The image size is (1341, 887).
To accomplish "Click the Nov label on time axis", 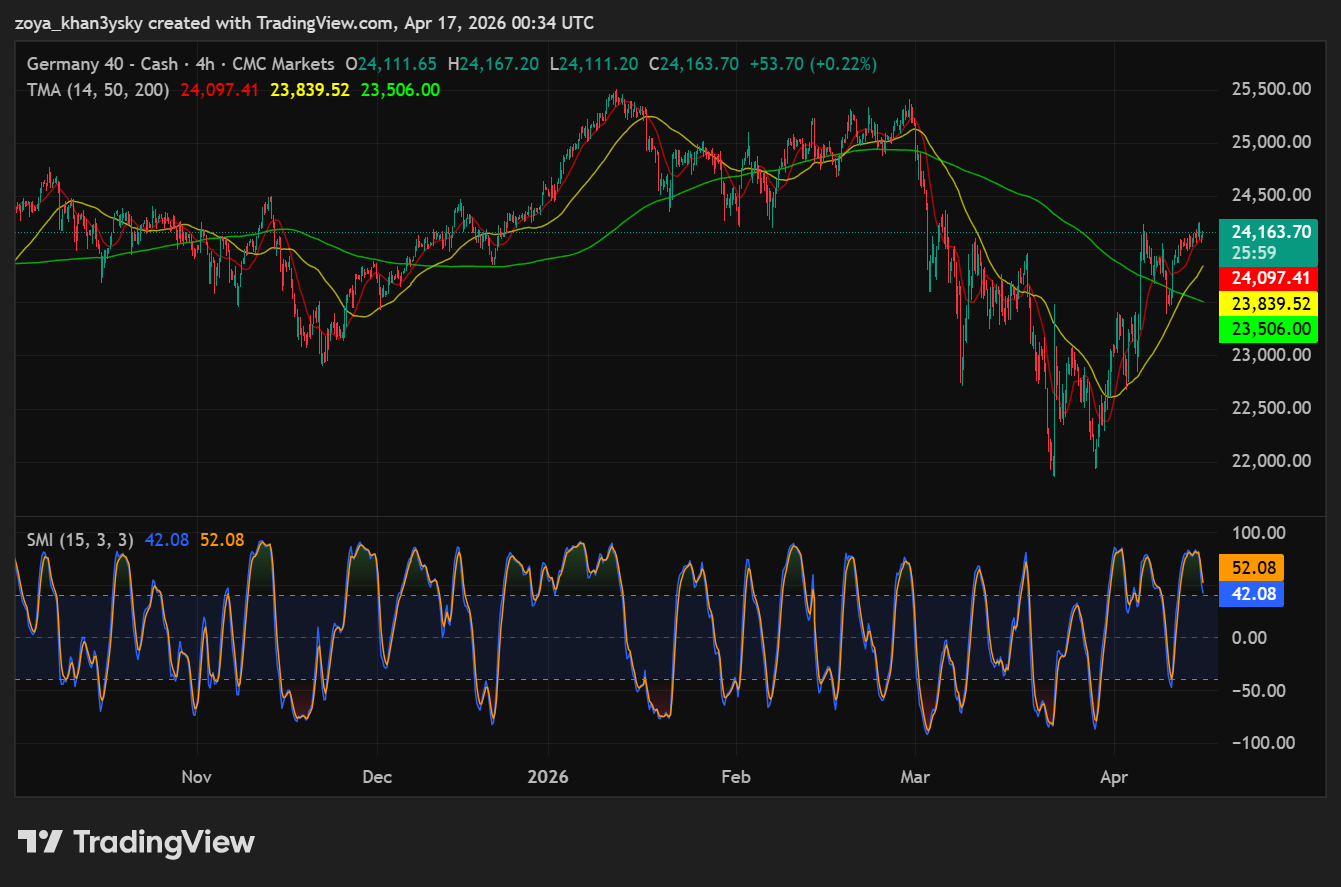I will pos(197,777).
